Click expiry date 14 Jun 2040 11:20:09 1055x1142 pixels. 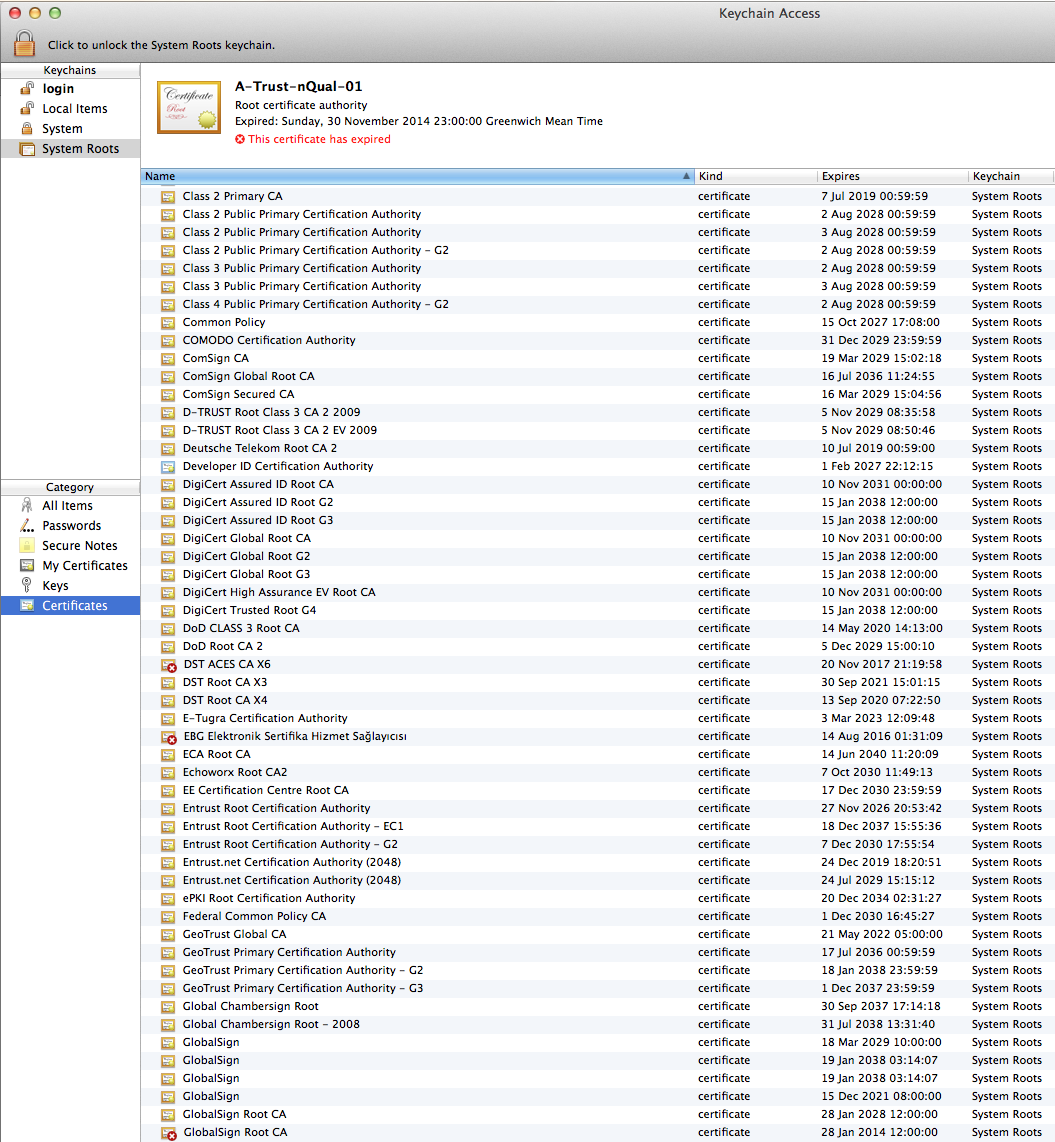[880, 755]
